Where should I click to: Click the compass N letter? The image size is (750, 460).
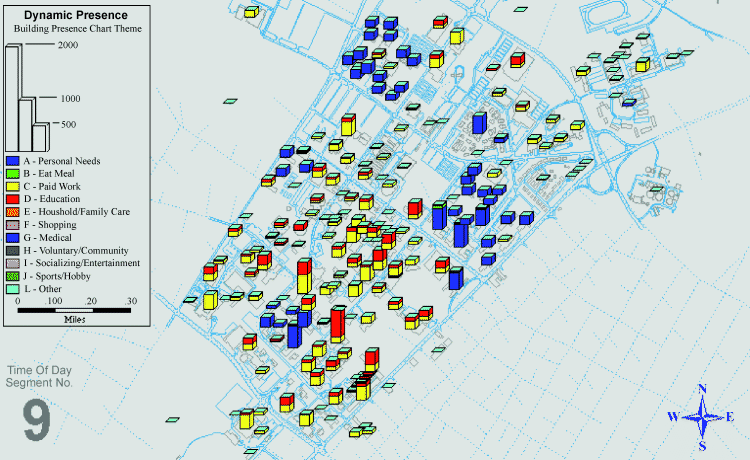pyautogui.click(x=702, y=388)
